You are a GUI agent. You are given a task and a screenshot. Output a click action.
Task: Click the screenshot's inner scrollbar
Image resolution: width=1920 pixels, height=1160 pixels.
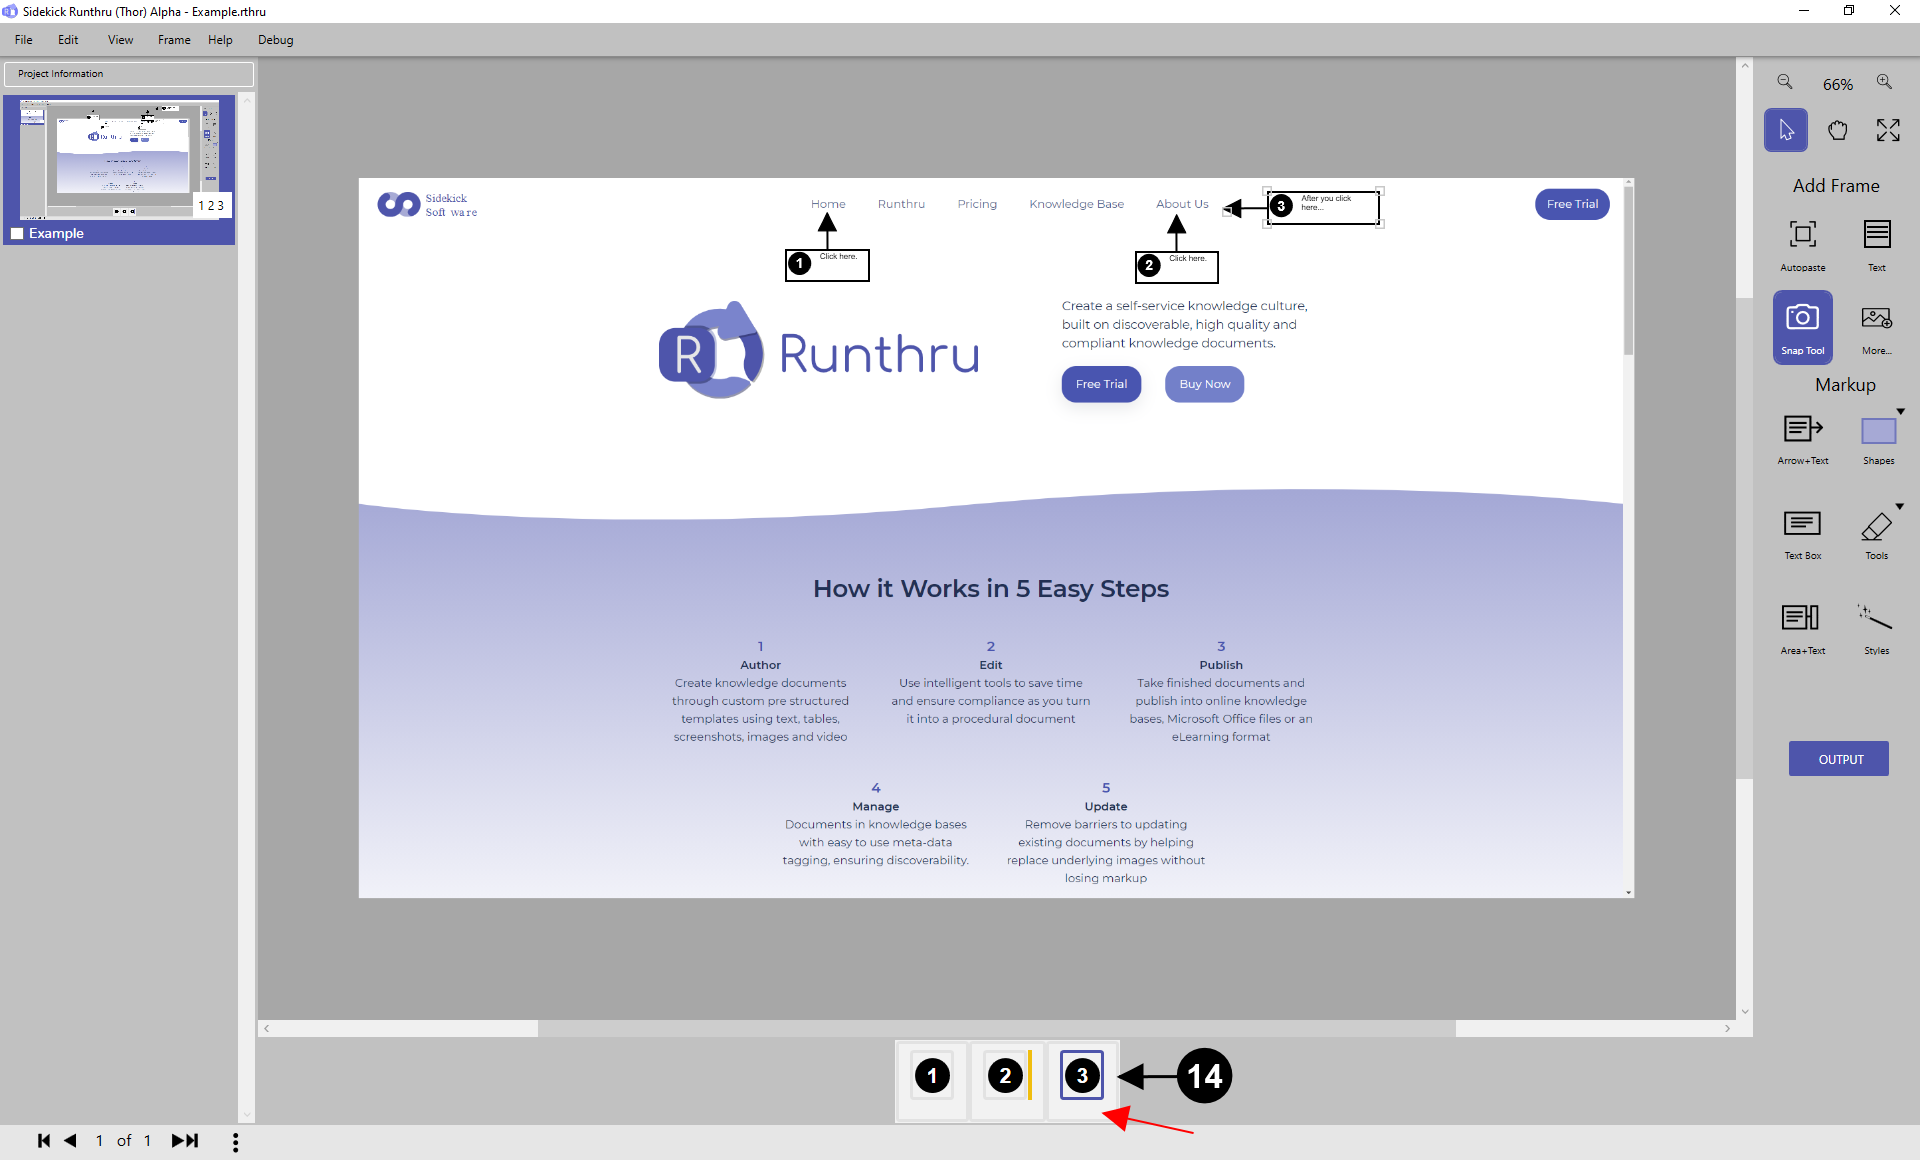(1628, 272)
